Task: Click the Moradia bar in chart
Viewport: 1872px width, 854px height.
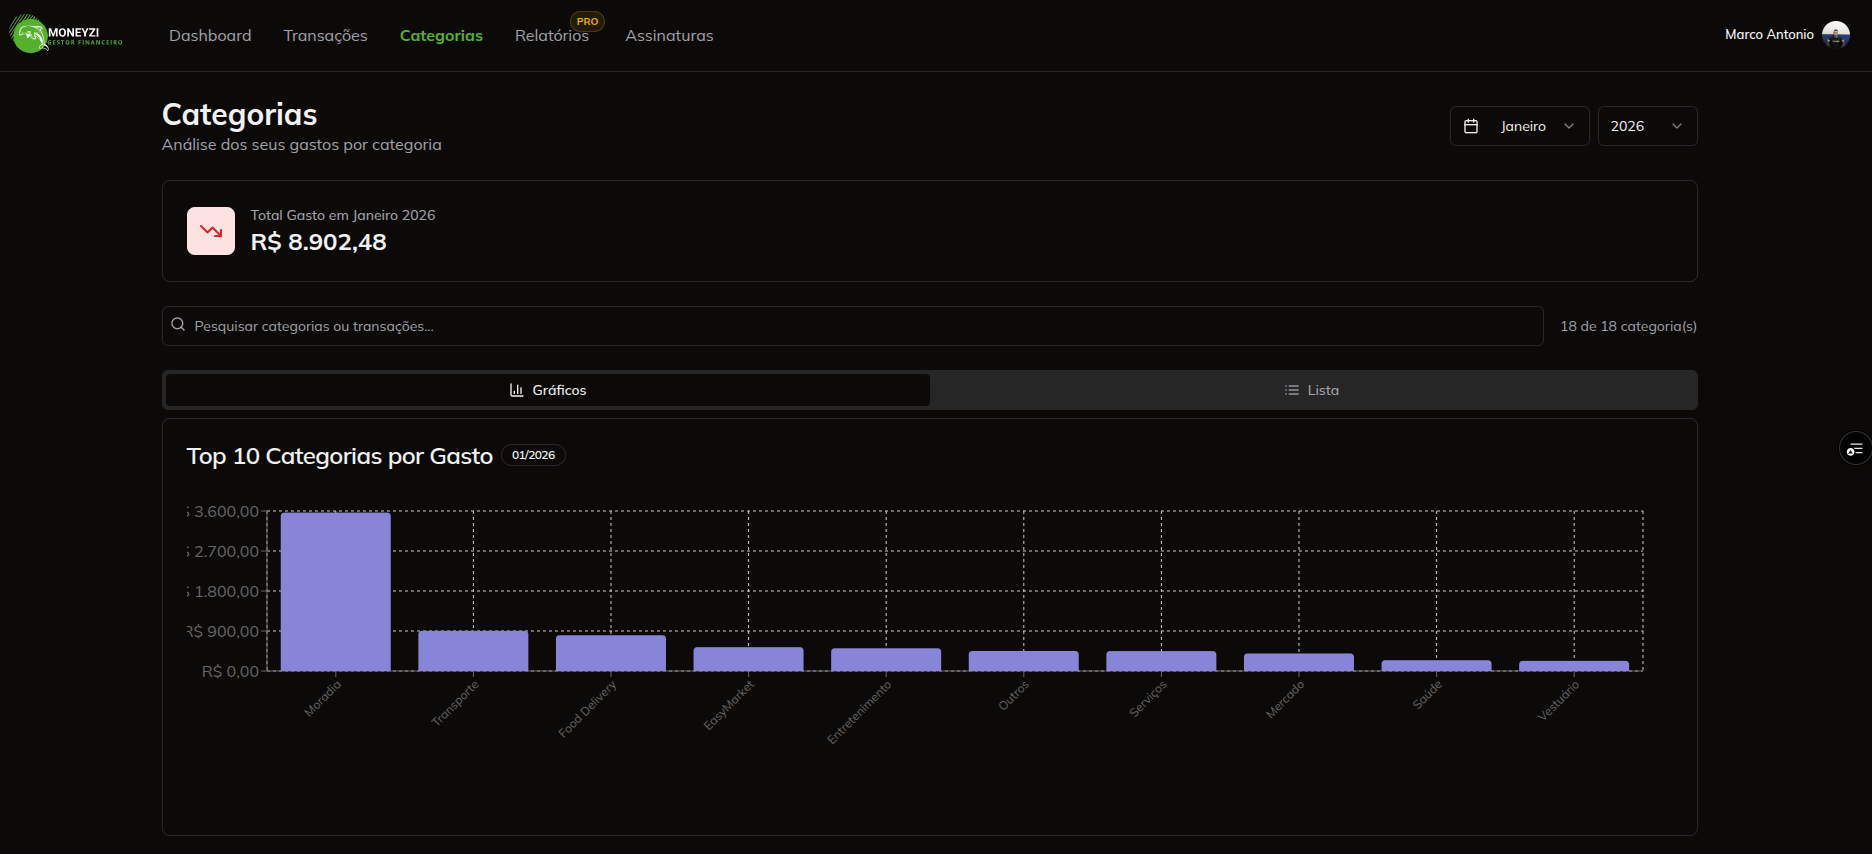Action: (335, 591)
